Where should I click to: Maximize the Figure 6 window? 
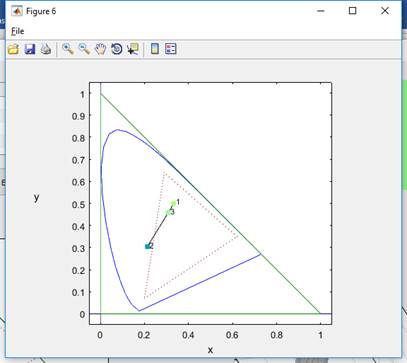coord(352,11)
